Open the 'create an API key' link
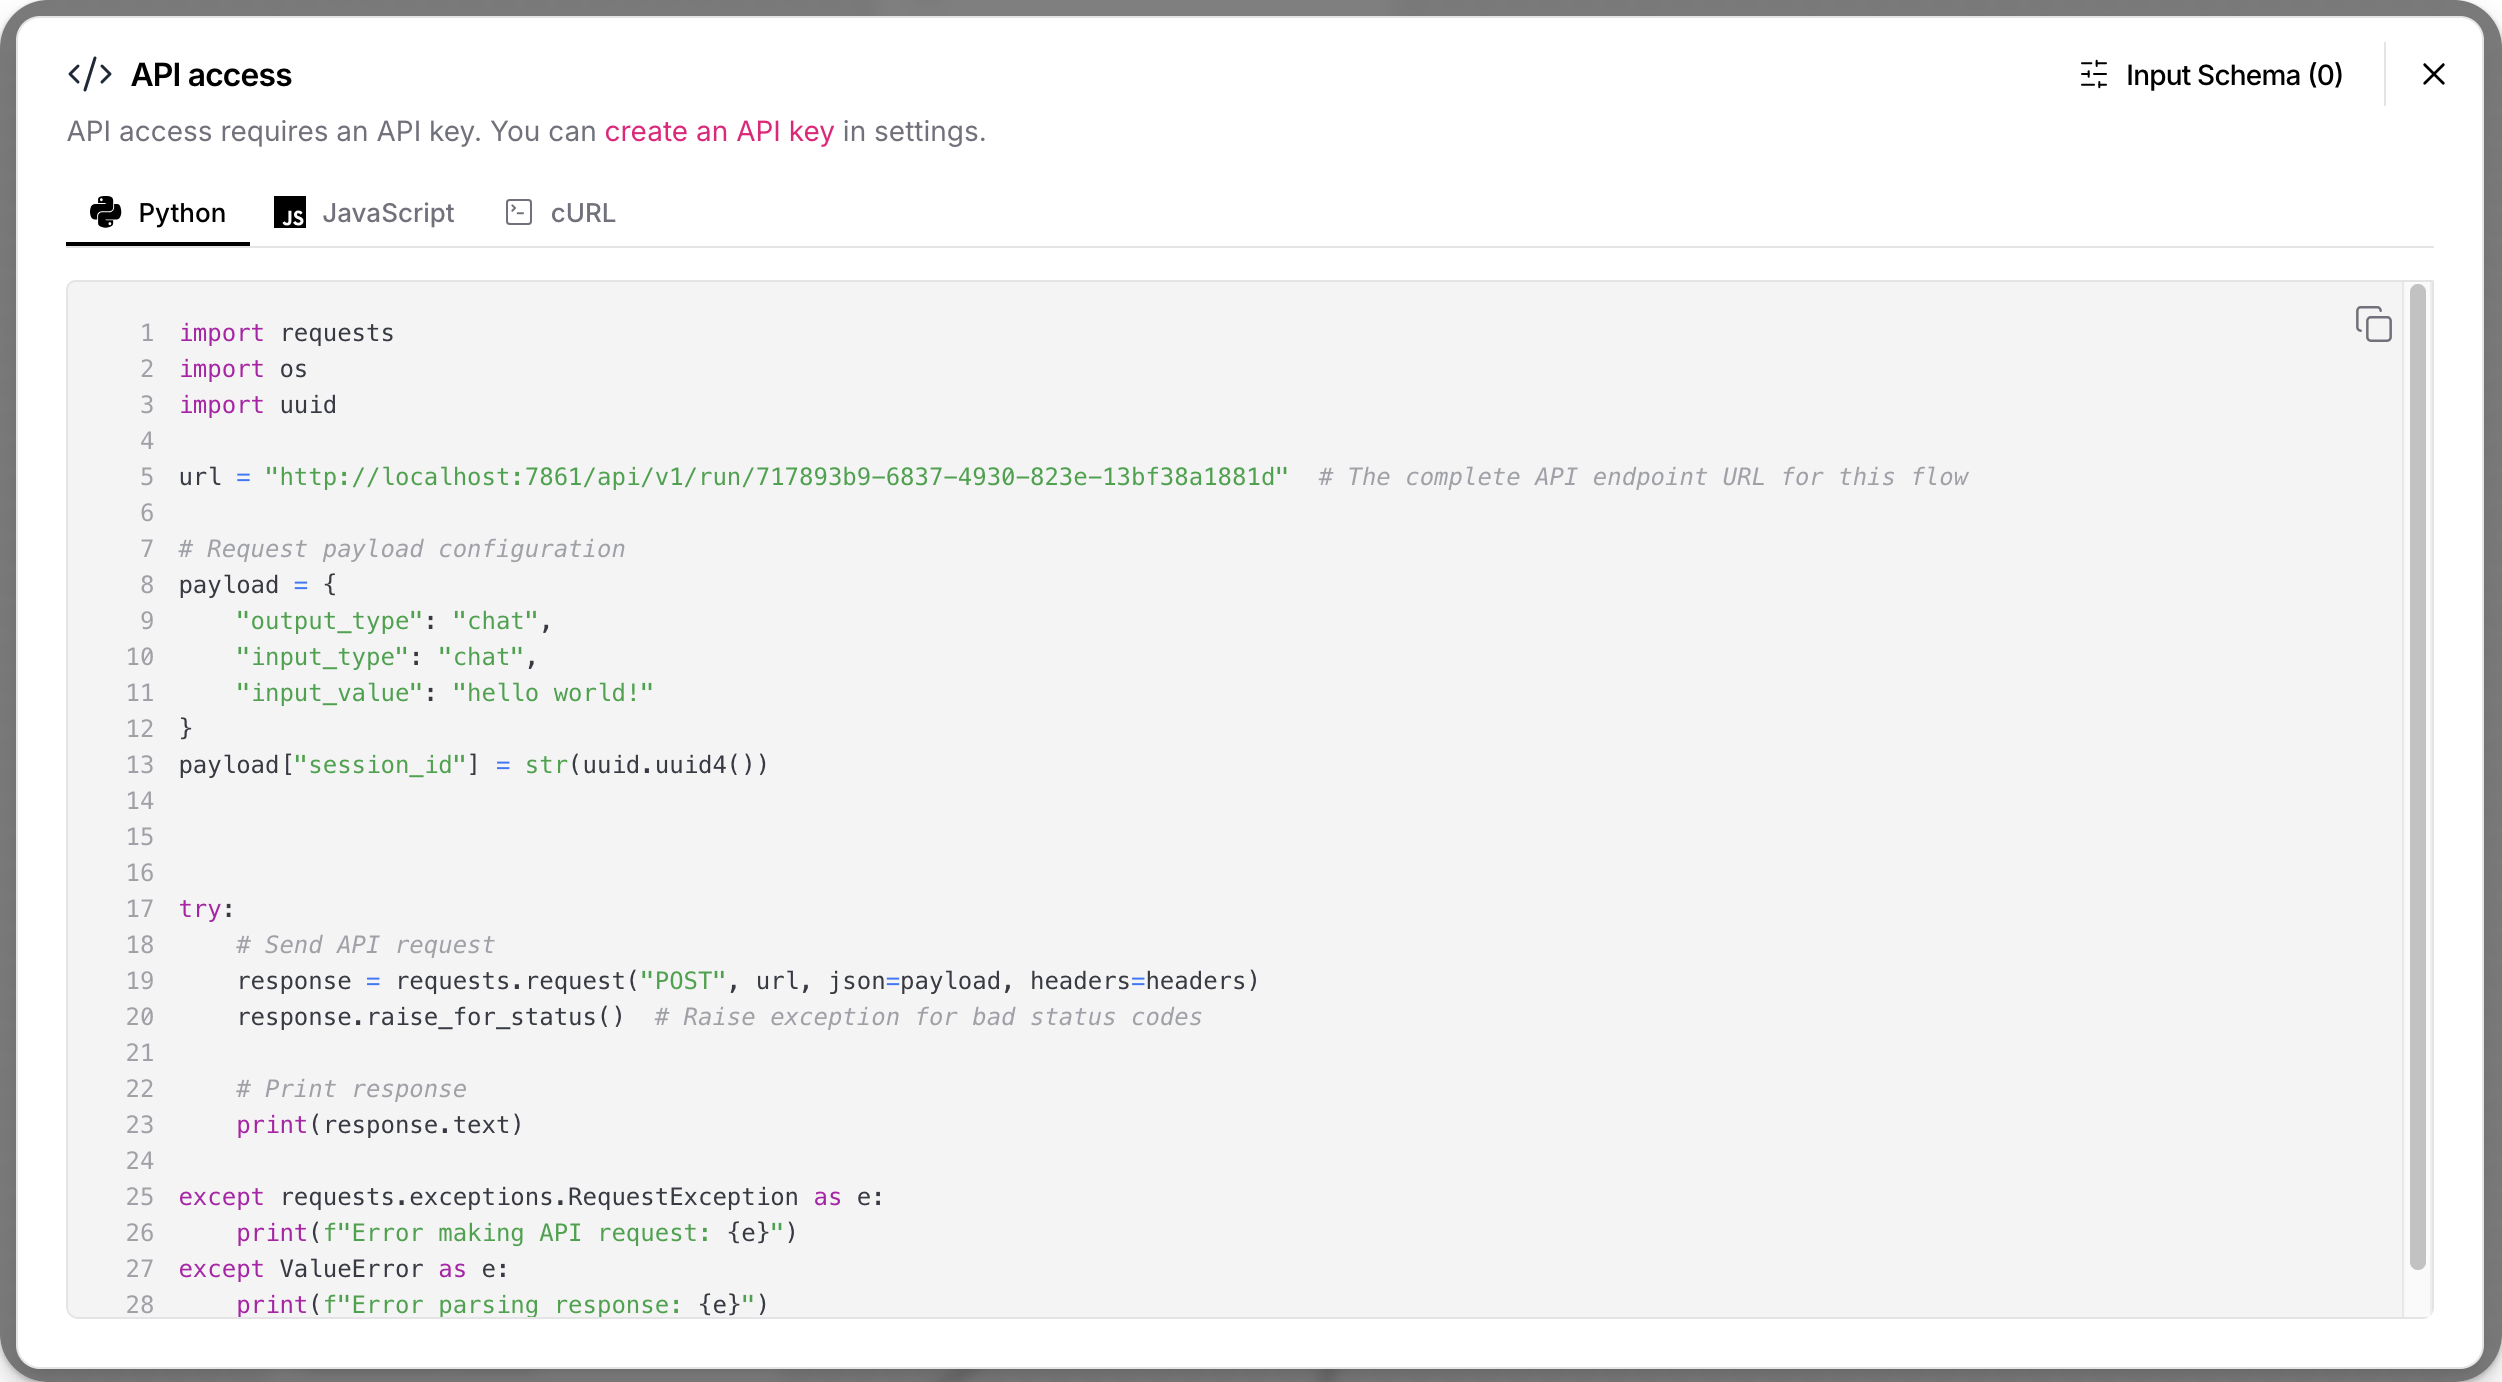Viewport: 2502px width, 1382px height. pos(718,131)
